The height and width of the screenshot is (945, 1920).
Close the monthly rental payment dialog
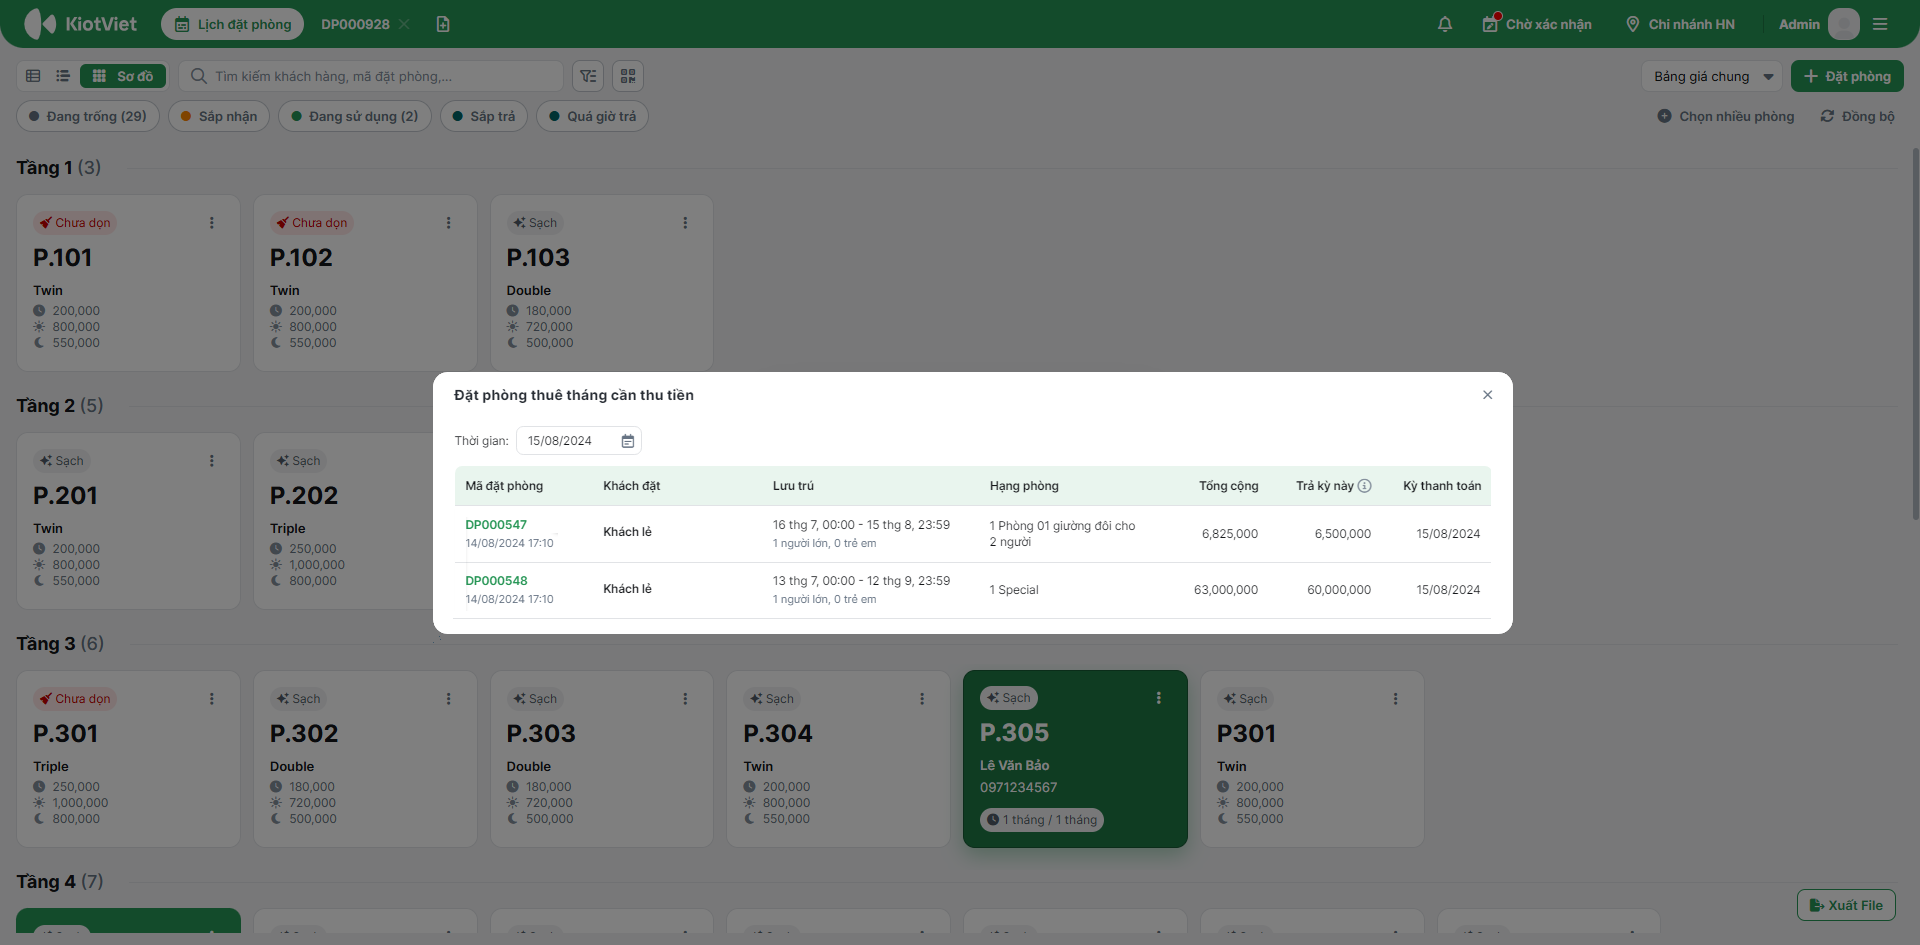(1488, 395)
